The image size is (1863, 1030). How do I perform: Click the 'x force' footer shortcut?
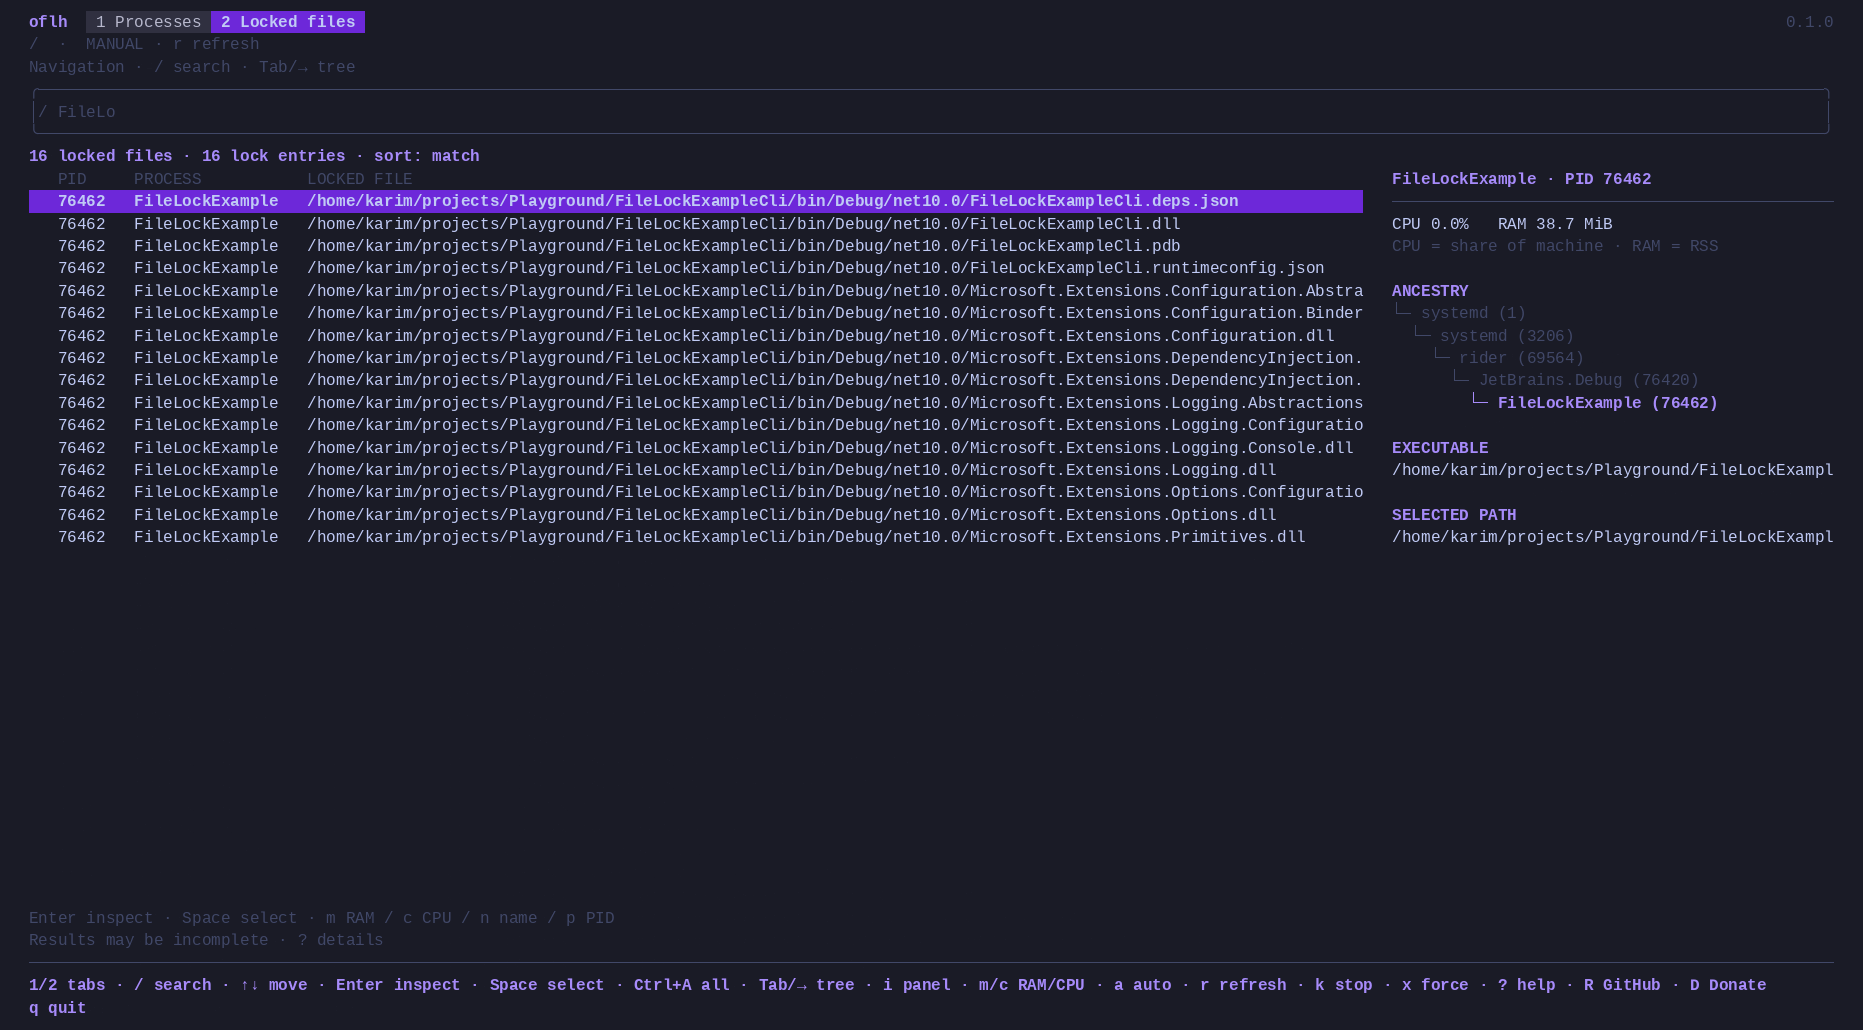point(1435,985)
